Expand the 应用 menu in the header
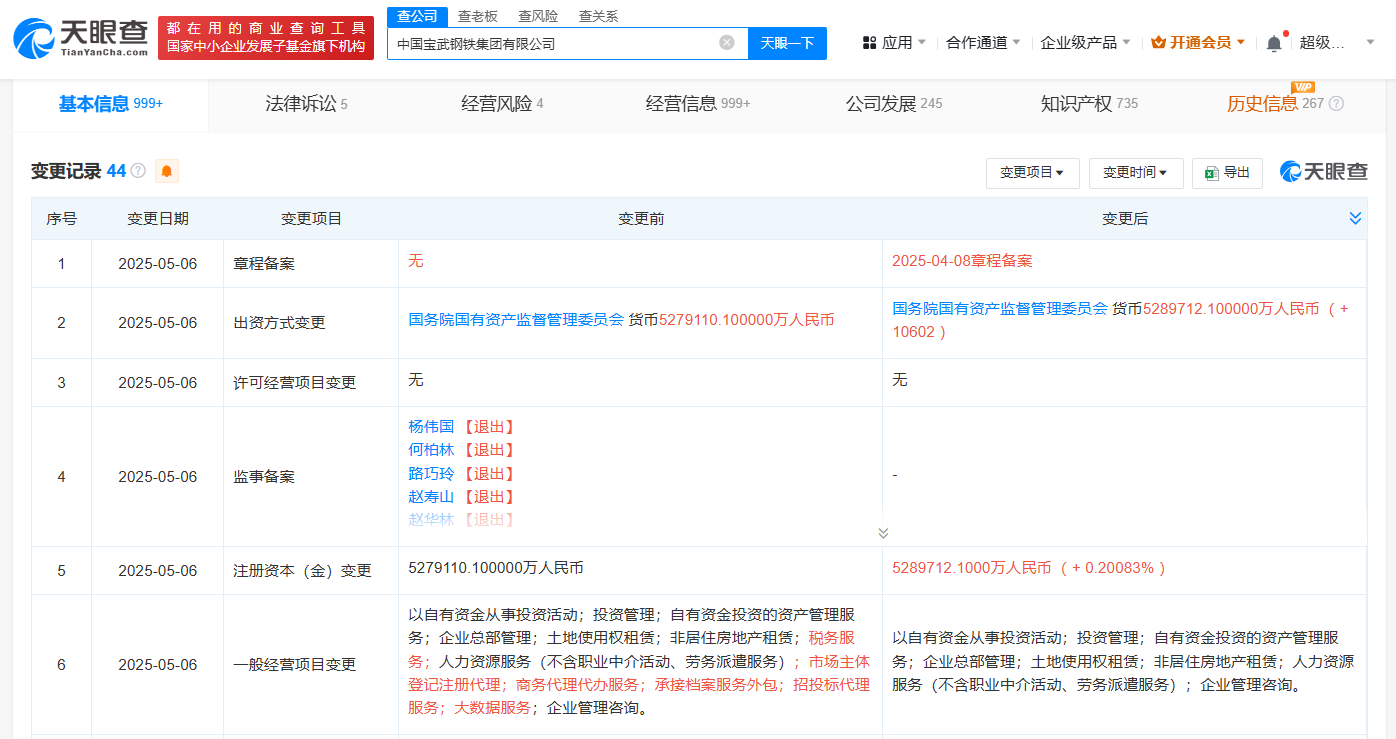Viewport: 1396px width, 739px height. point(894,43)
